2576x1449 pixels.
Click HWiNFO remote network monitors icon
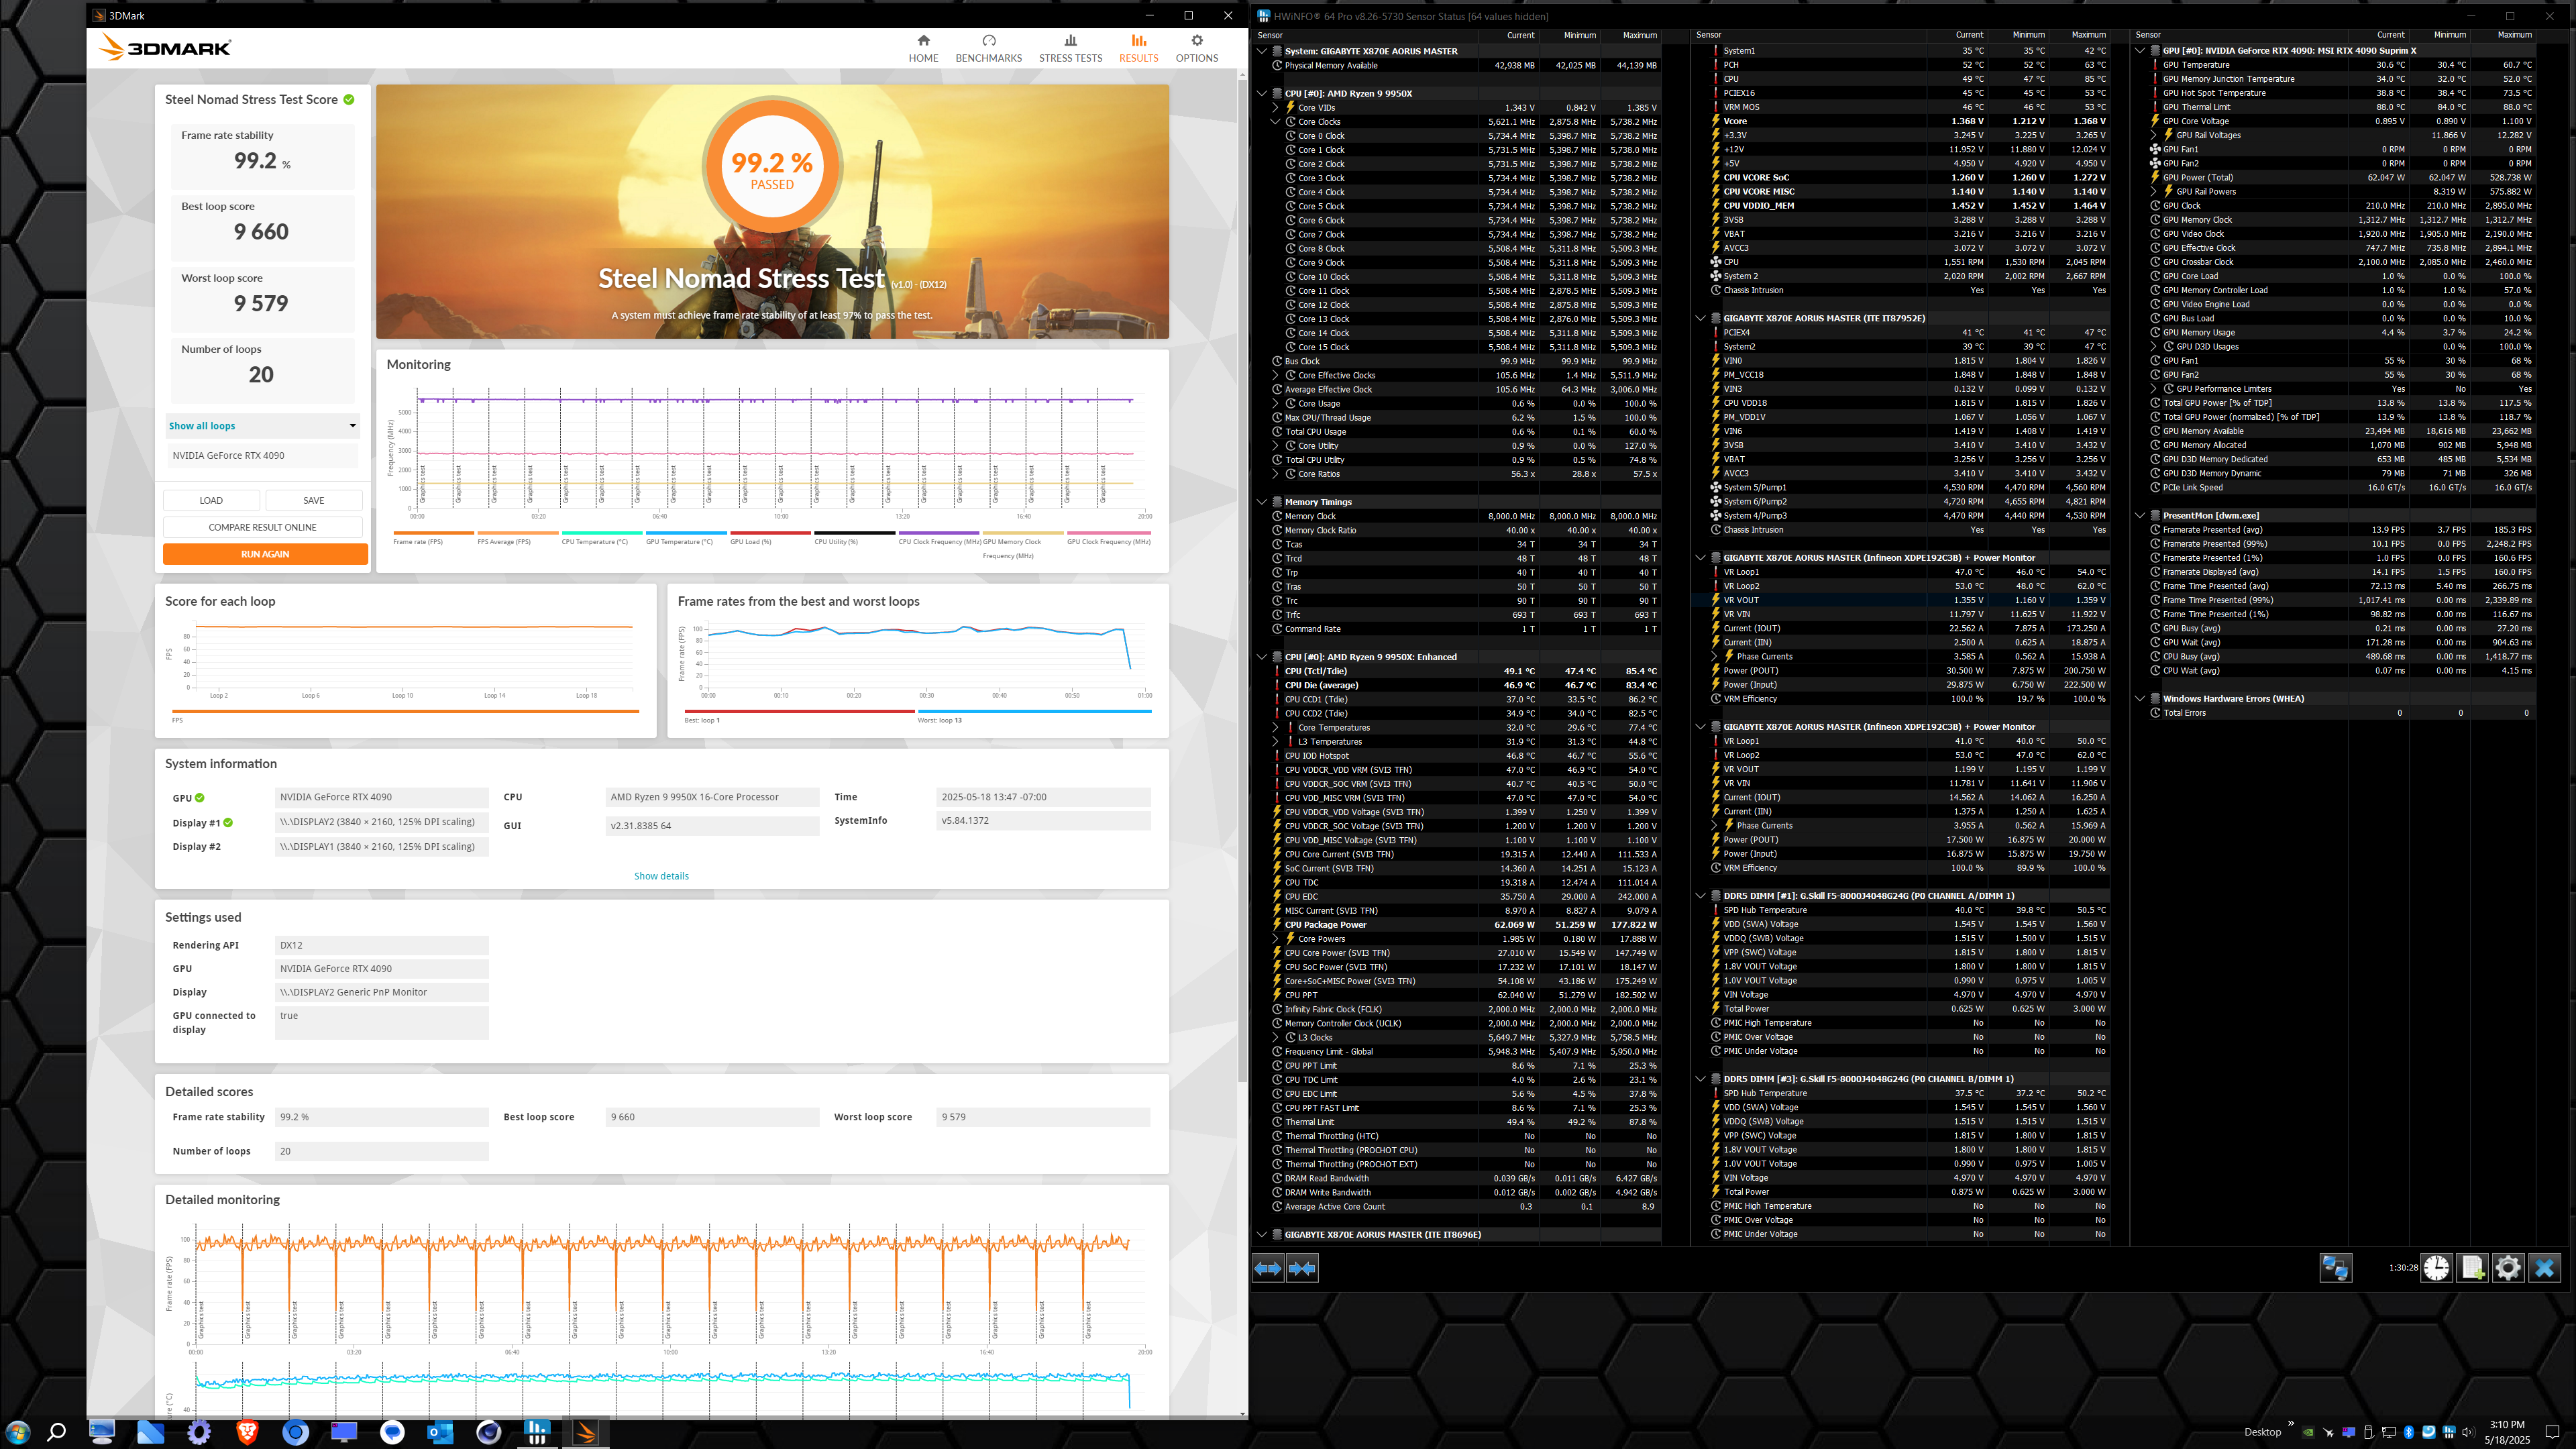point(2335,1268)
